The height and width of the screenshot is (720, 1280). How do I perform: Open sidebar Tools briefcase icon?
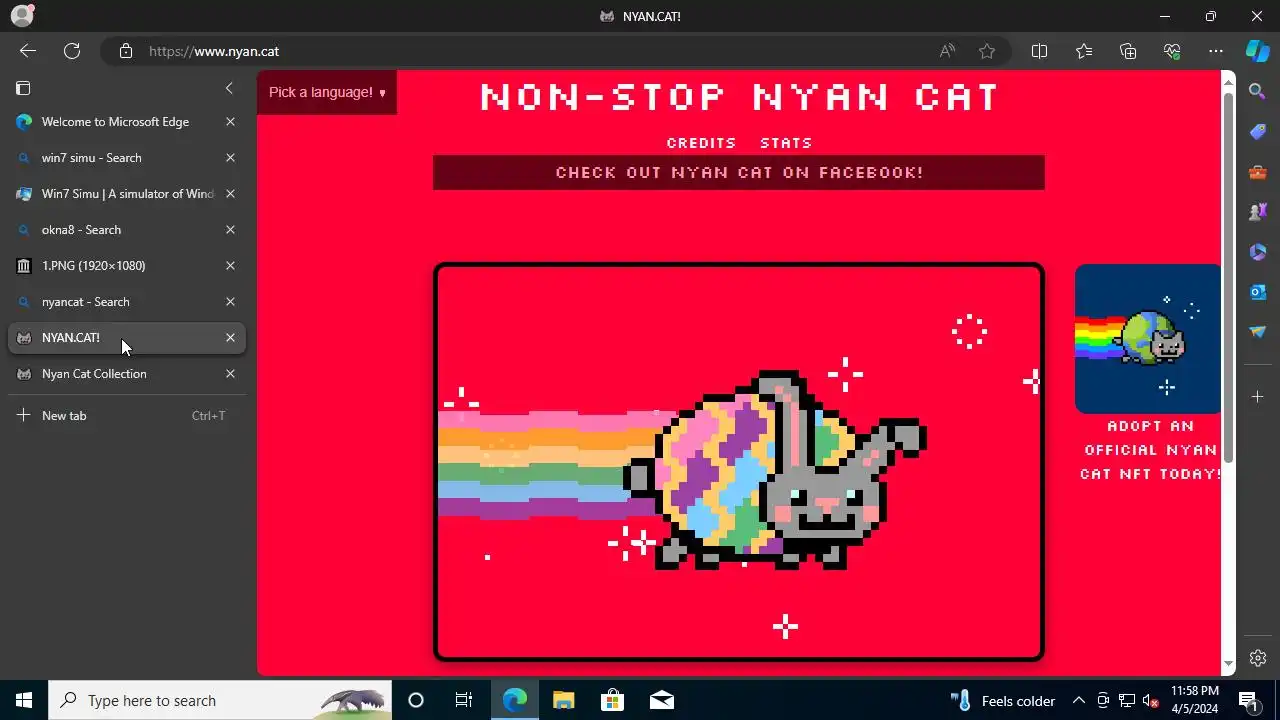coord(1258,172)
